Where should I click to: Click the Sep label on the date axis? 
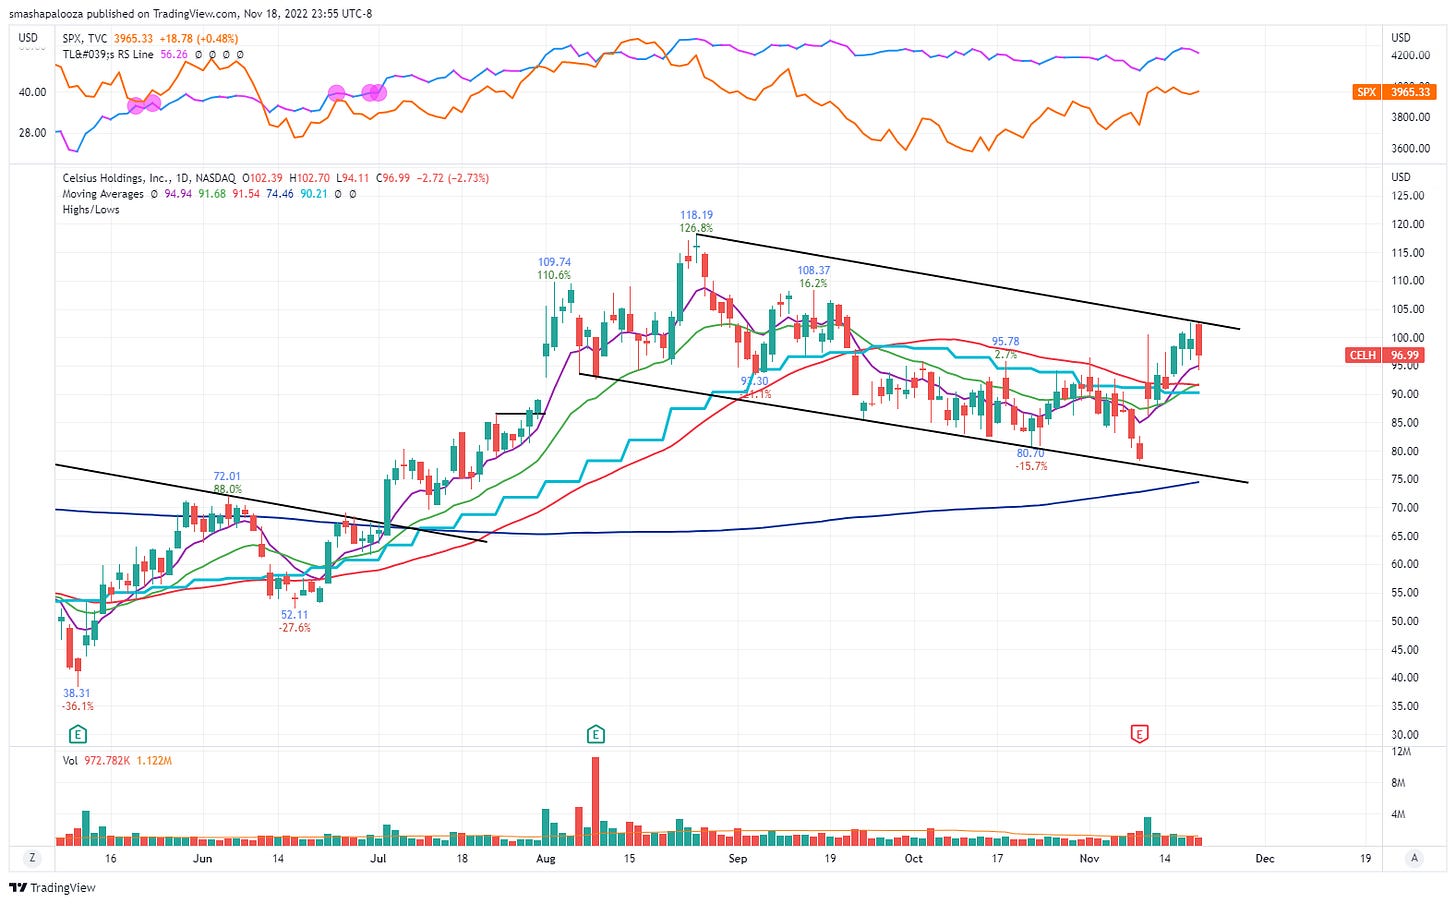pos(738,858)
